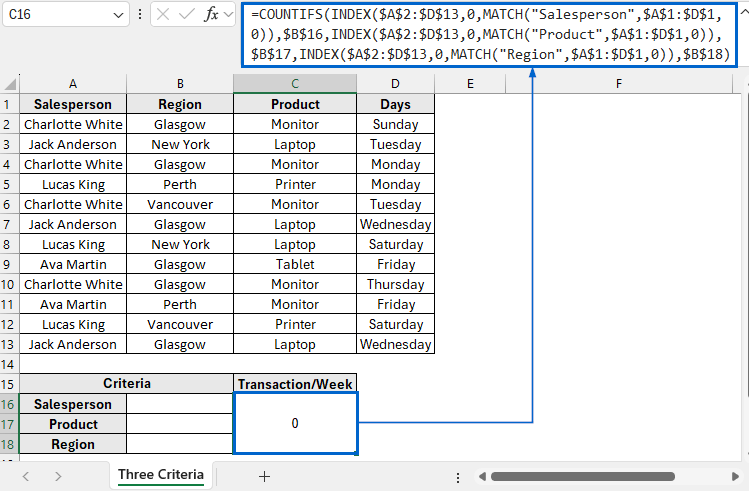Click the name box resize dots handle
Viewport: 749px width, 491px height.
tap(139, 15)
